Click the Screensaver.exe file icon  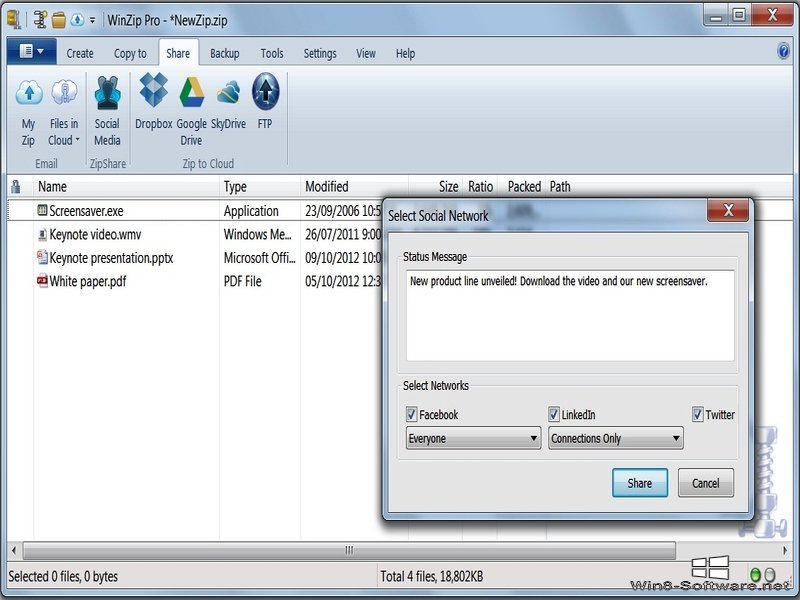(x=42, y=210)
